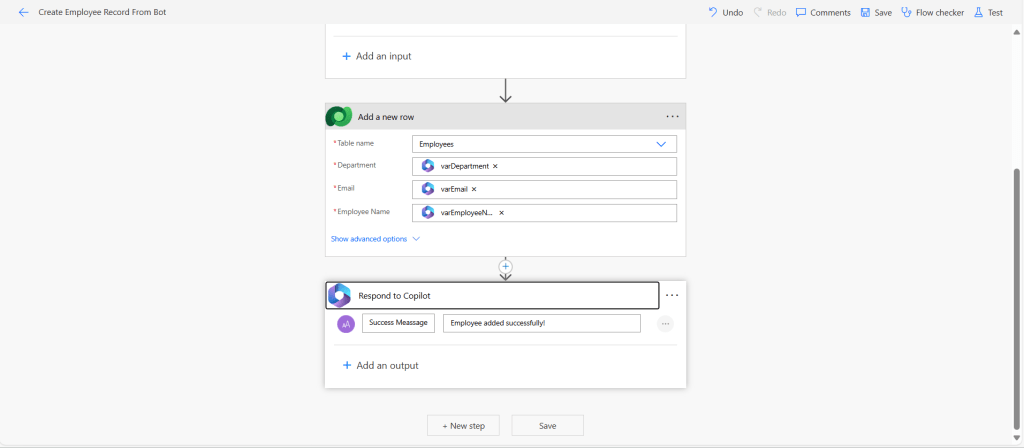Expand the Table name Employees dropdown
This screenshot has width=1024, height=448.
[x=660, y=144]
